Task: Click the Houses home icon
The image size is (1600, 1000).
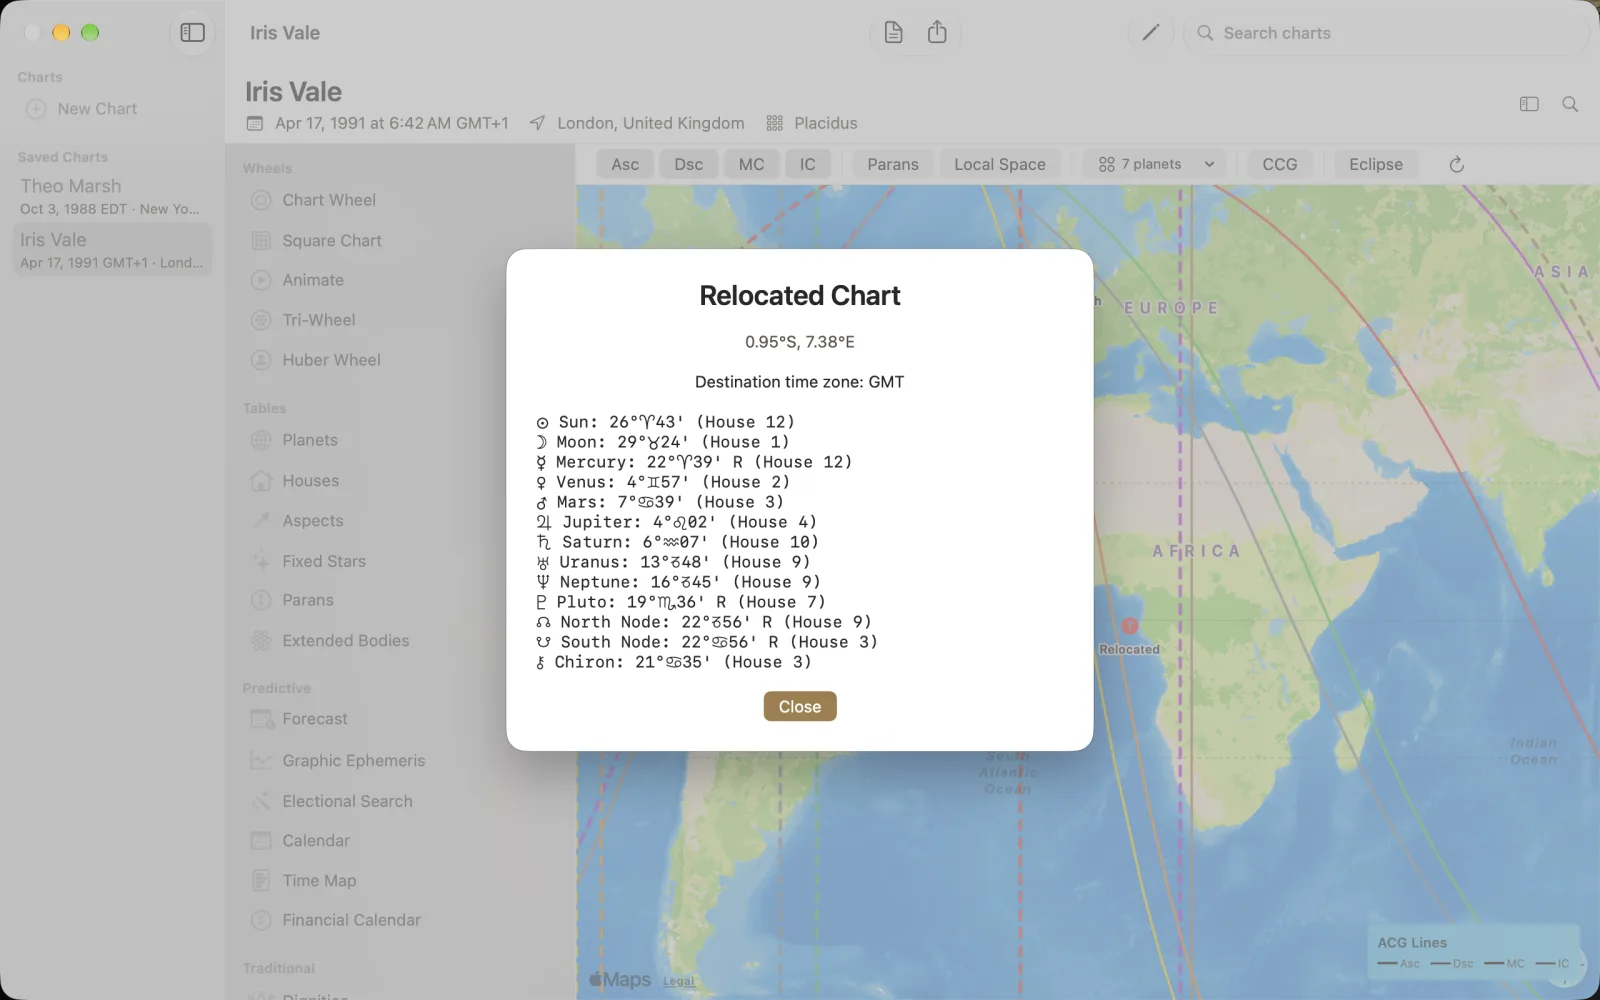Action: pyautogui.click(x=261, y=481)
